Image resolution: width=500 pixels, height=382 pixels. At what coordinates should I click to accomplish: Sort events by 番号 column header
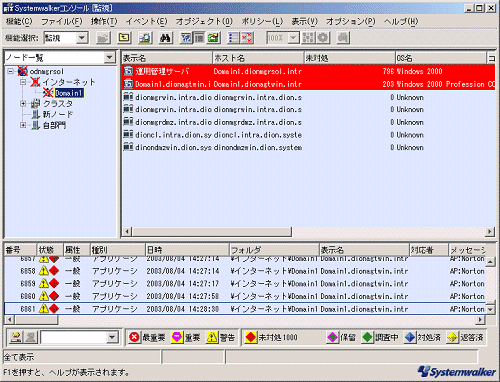point(20,250)
